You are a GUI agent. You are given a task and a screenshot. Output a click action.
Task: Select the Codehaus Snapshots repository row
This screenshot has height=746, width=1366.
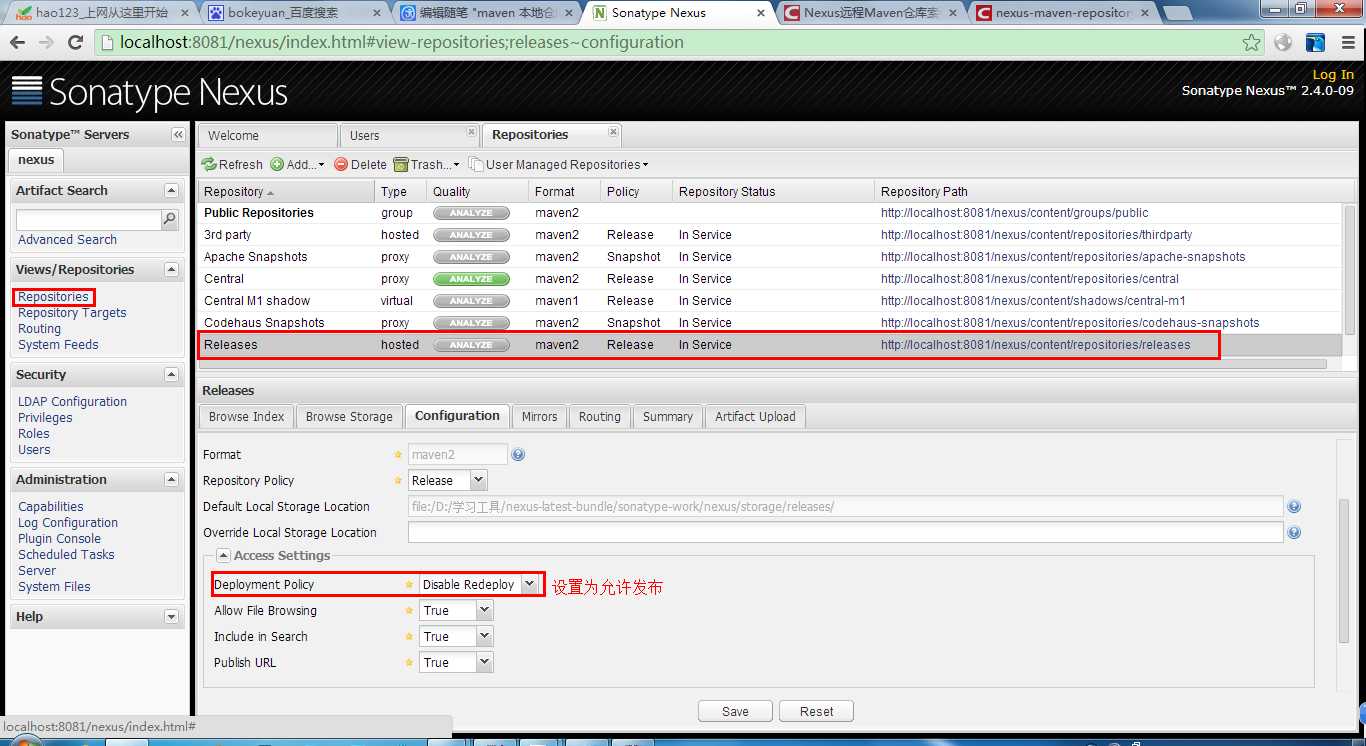769,323
